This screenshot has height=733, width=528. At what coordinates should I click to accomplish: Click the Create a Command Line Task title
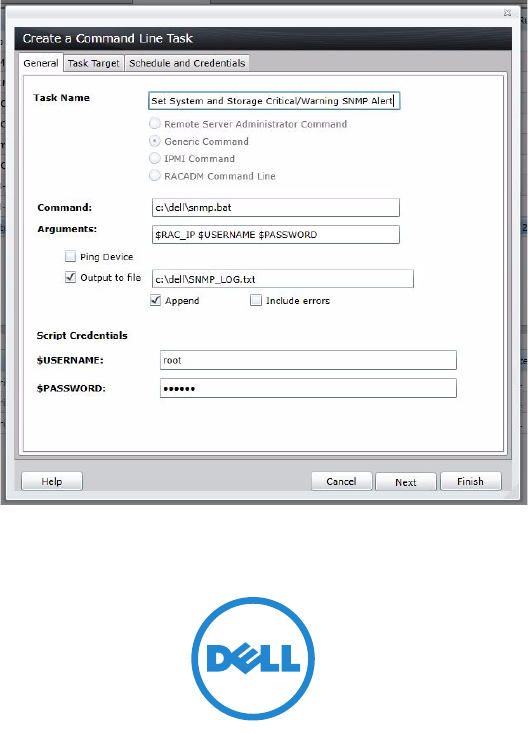(x=108, y=38)
